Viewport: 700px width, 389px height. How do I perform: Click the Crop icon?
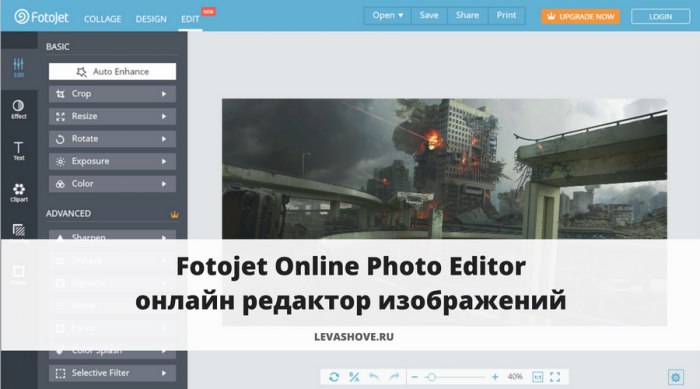(60, 94)
